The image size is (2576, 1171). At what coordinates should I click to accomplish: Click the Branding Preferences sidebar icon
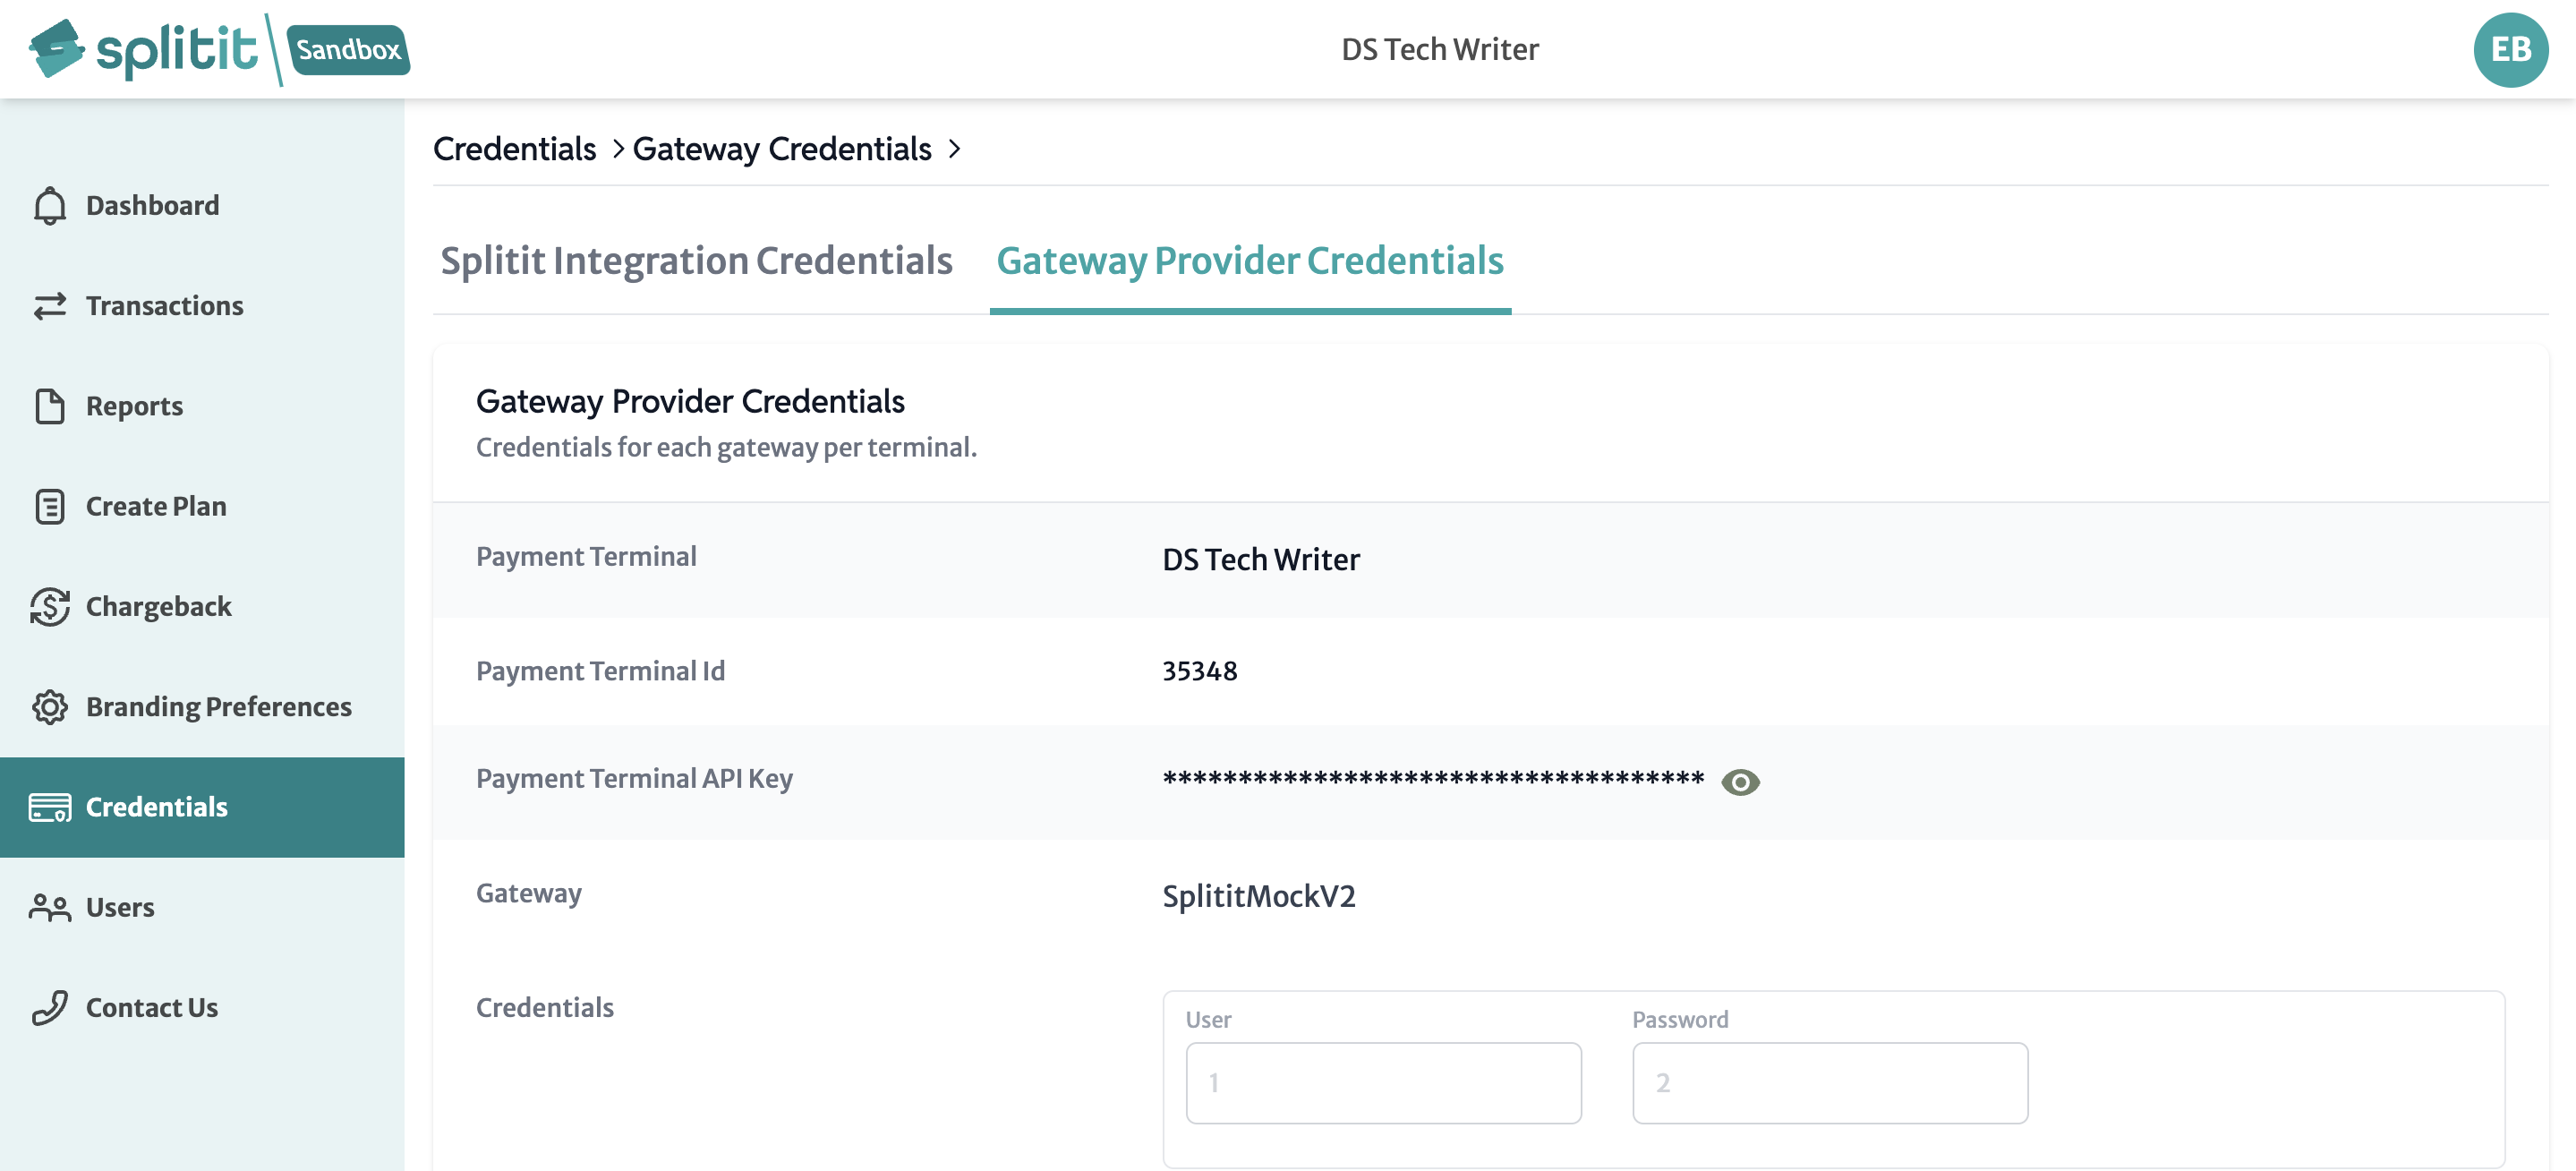49,706
